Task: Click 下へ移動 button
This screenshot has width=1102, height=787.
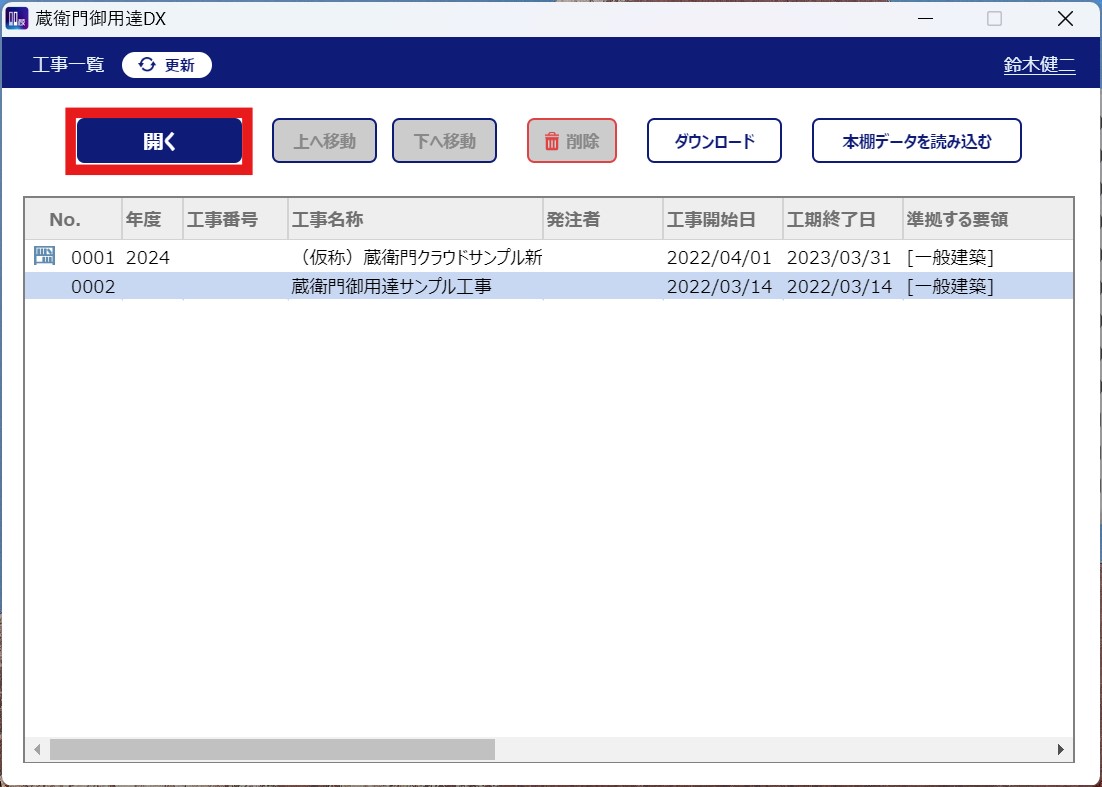Action: click(x=444, y=141)
